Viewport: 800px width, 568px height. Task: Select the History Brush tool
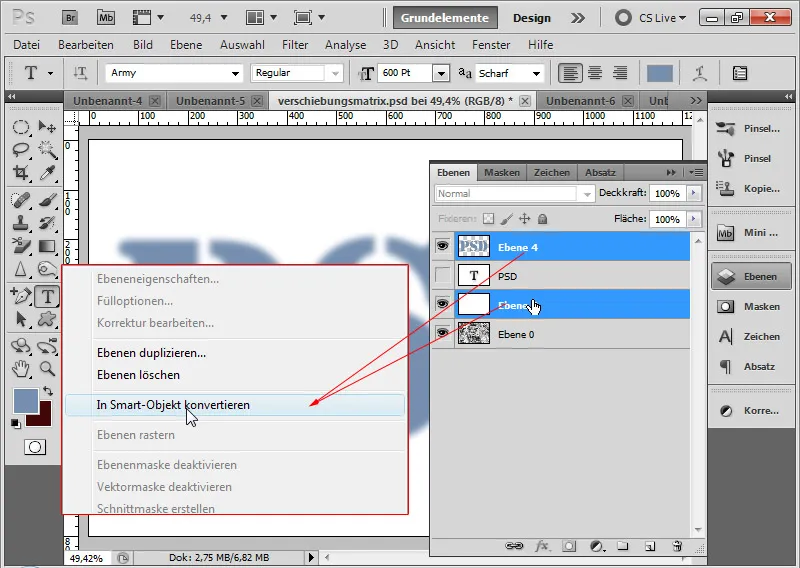click(47, 223)
